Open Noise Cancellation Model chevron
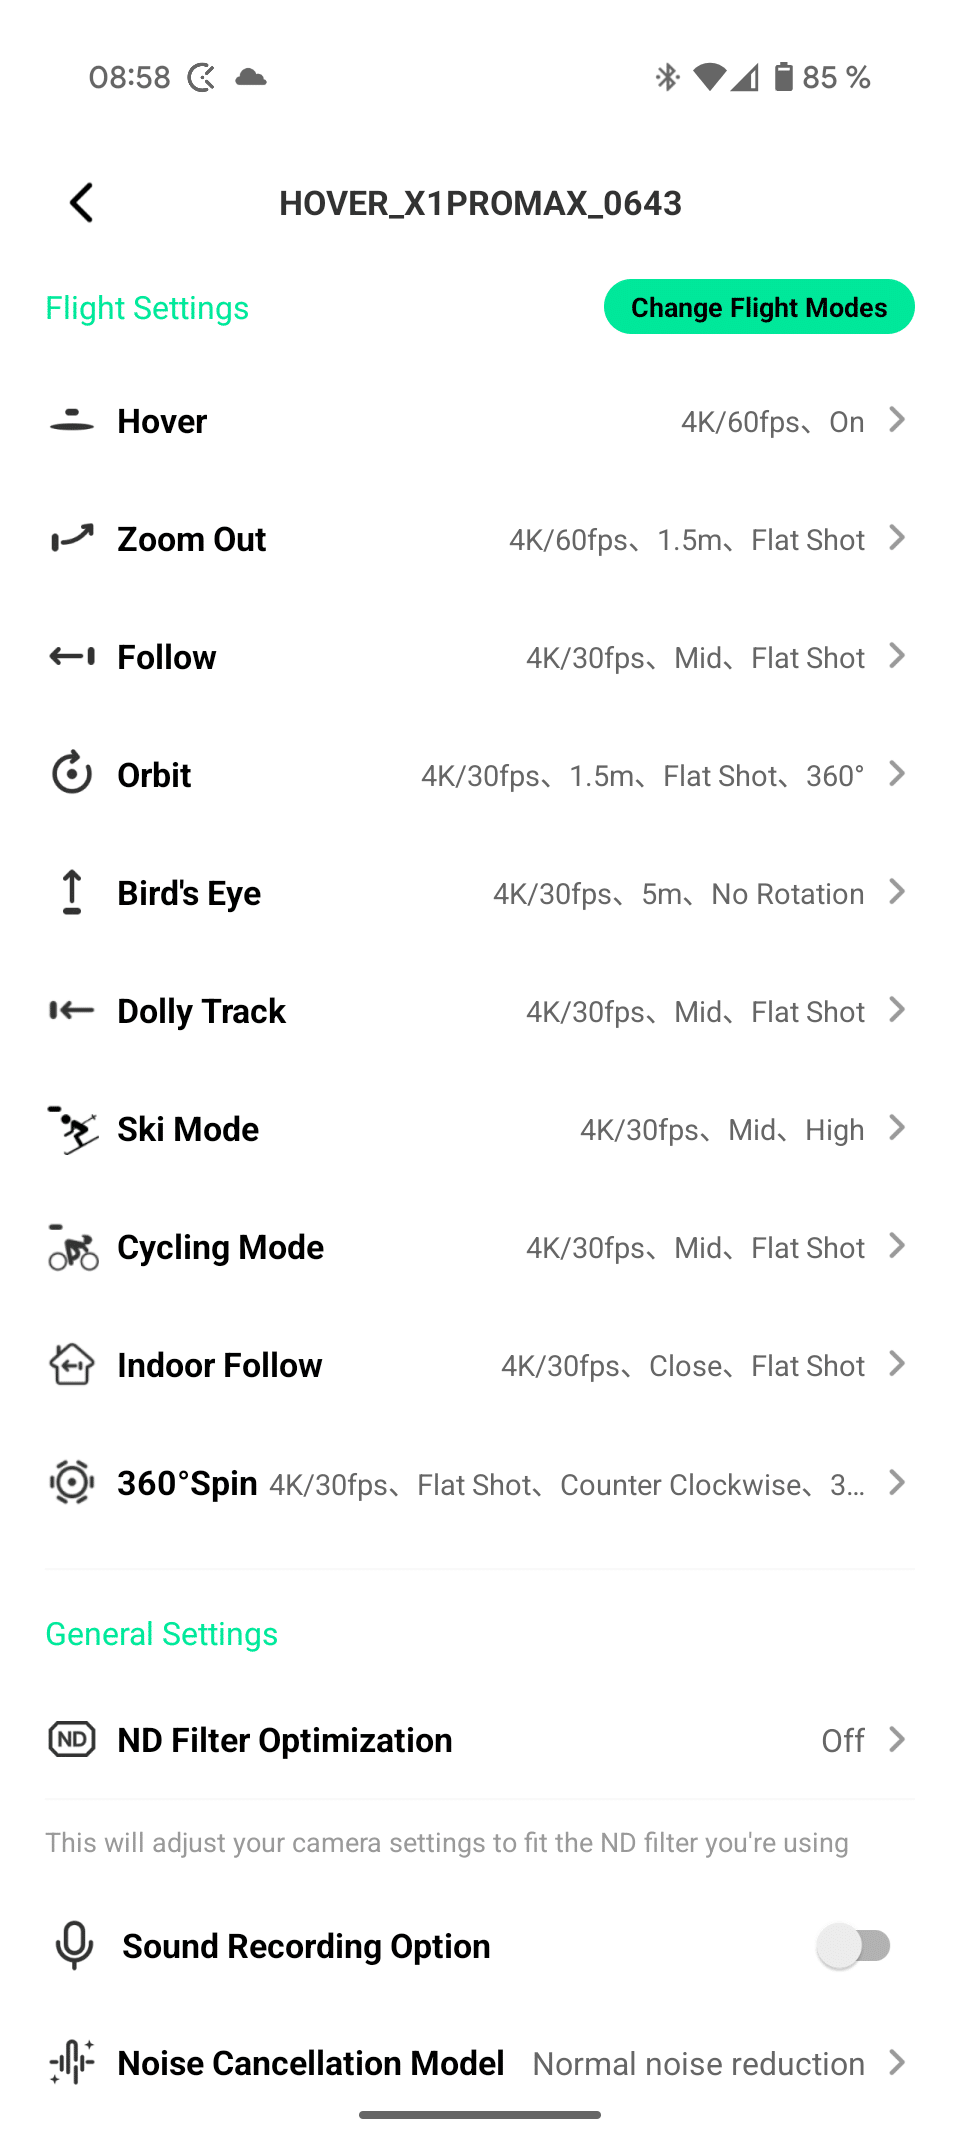Screen dimensions: 960x2142 897,2062
